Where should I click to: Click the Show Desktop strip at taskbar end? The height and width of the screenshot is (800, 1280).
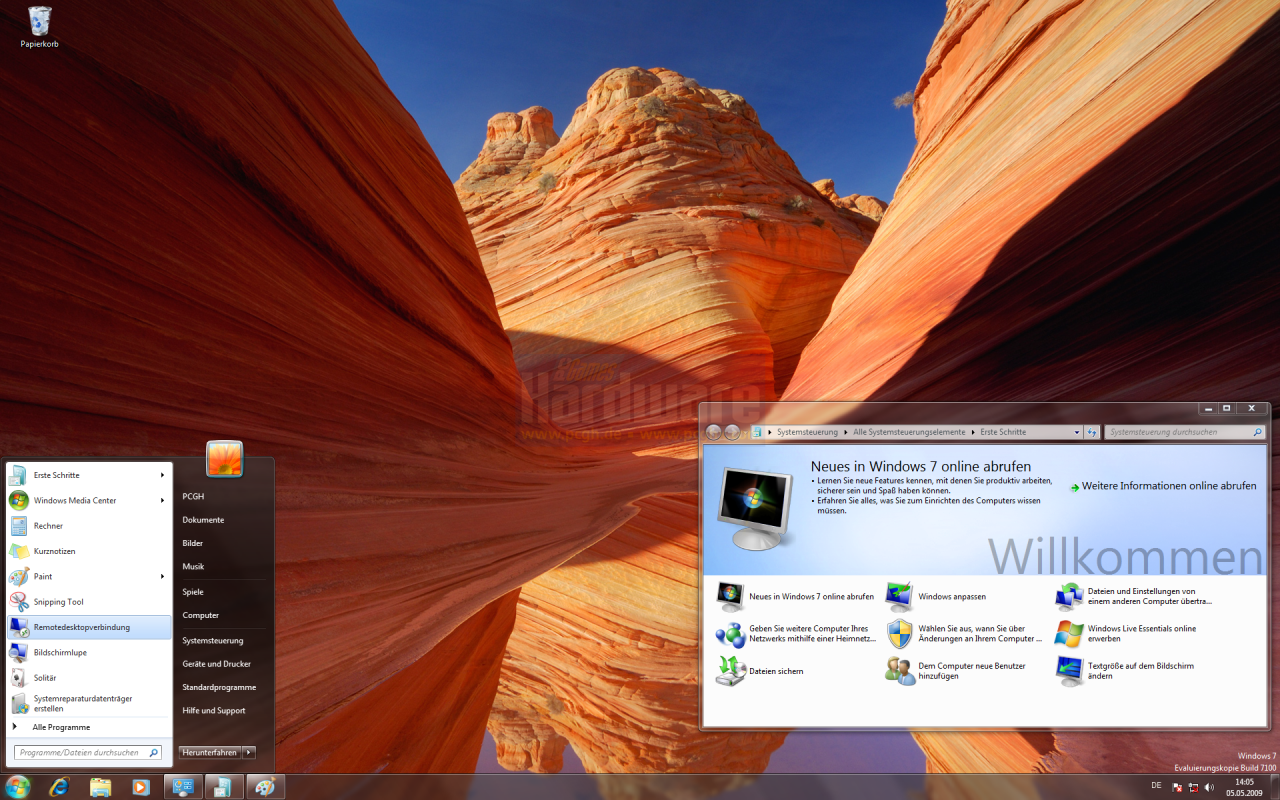pos(1273,787)
